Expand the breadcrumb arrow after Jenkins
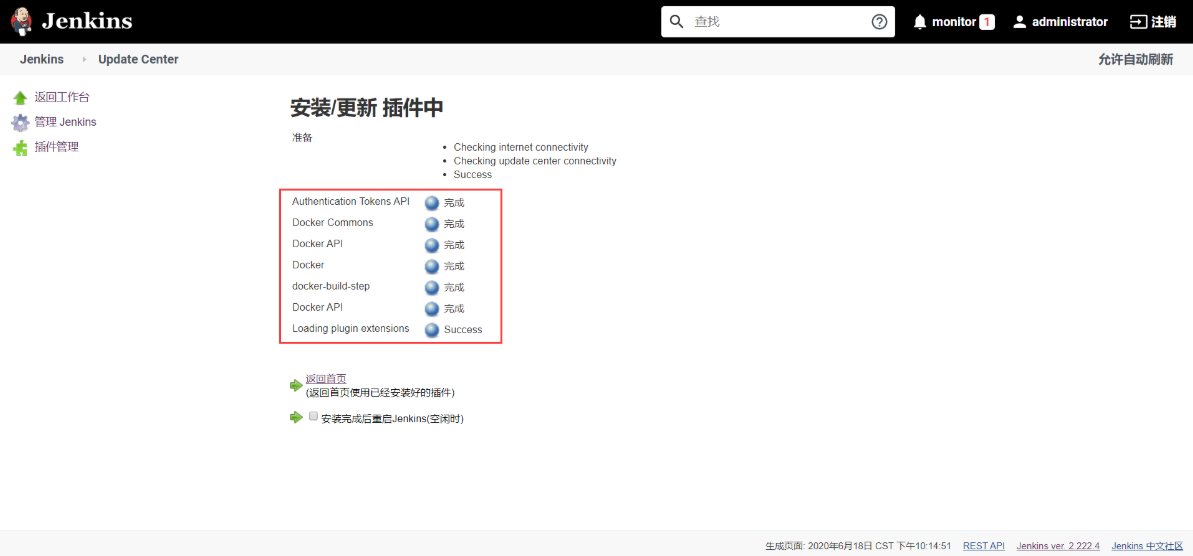 click(84, 59)
